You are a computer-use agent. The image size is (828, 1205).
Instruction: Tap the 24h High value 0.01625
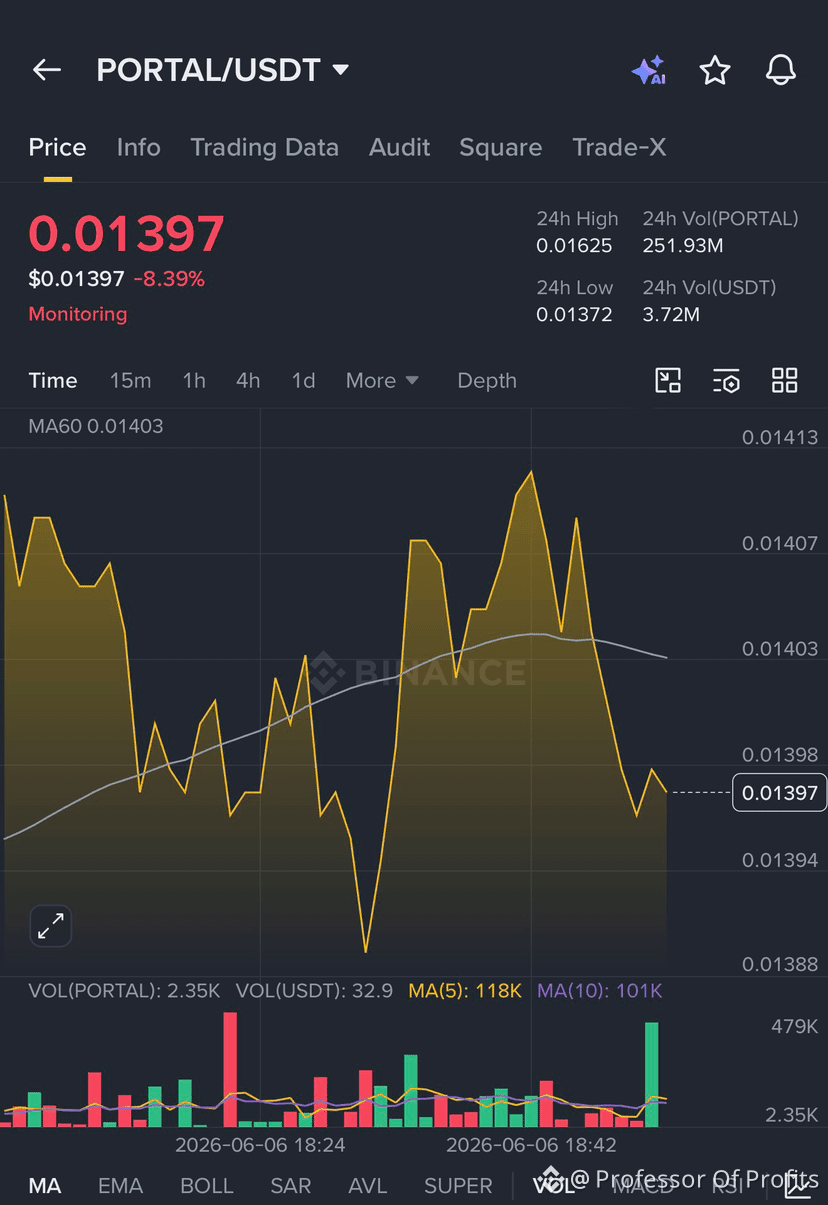(574, 246)
